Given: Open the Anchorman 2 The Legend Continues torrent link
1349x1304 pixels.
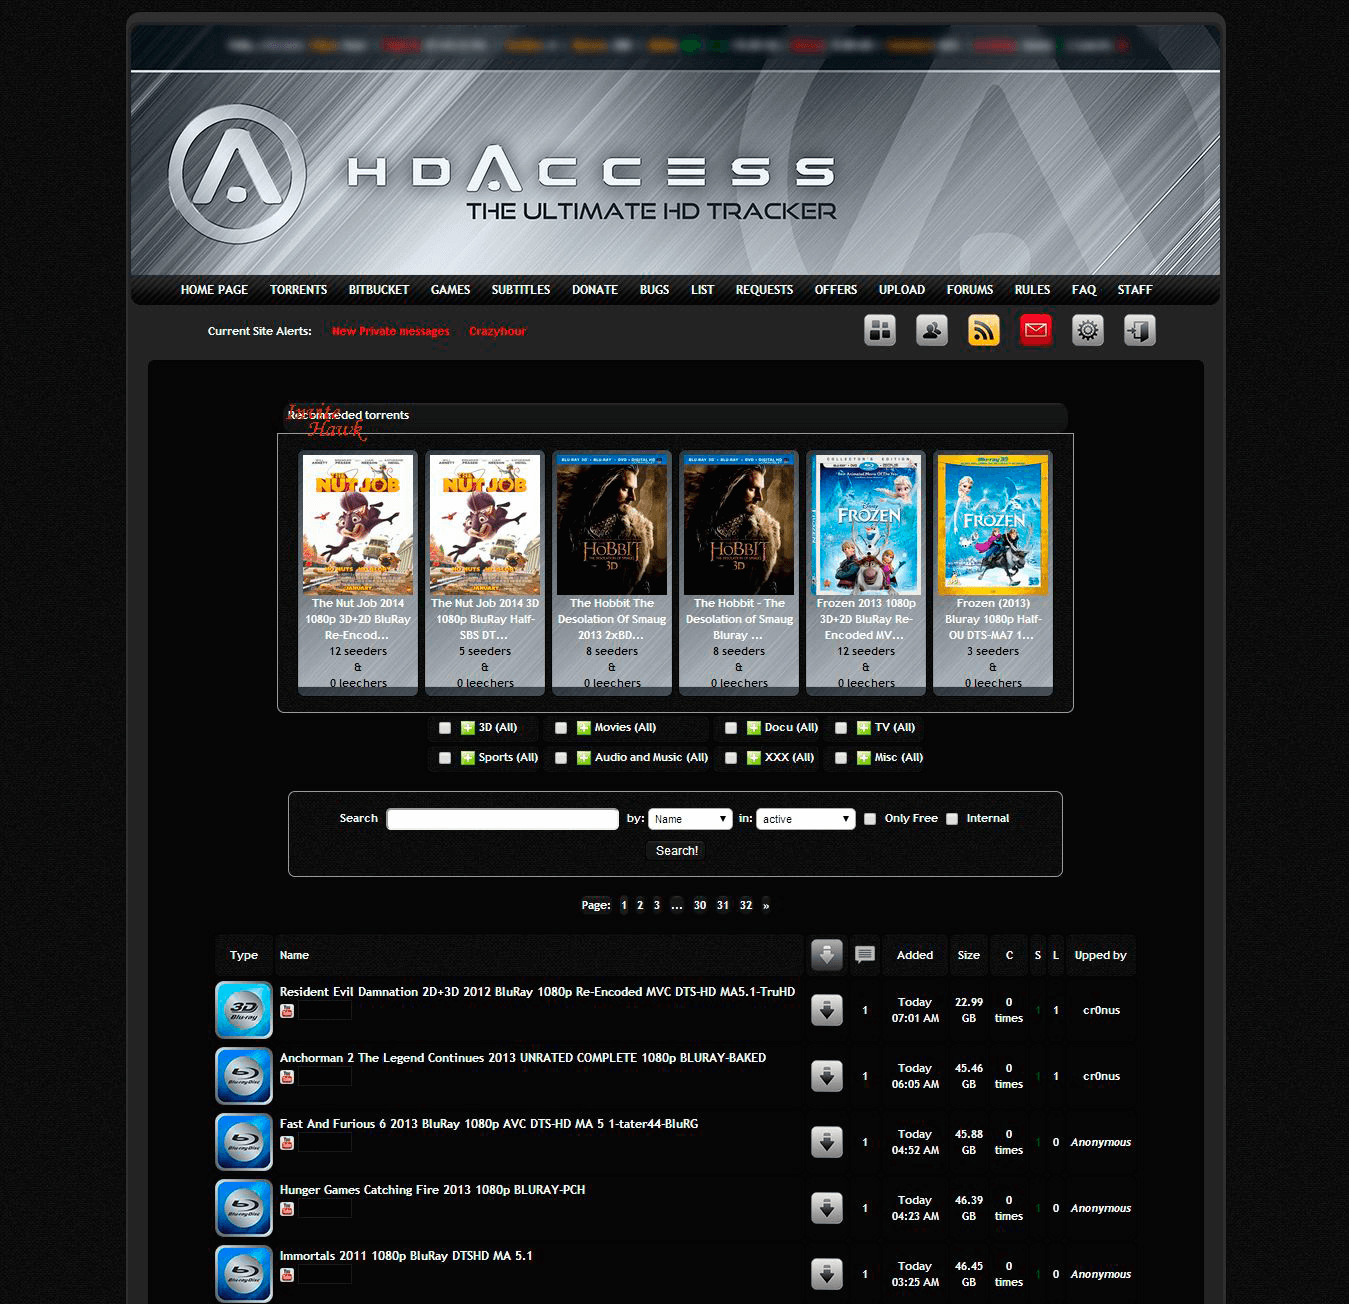Looking at the screenshot, I should pyautogui.click(x=523, y=1058).
